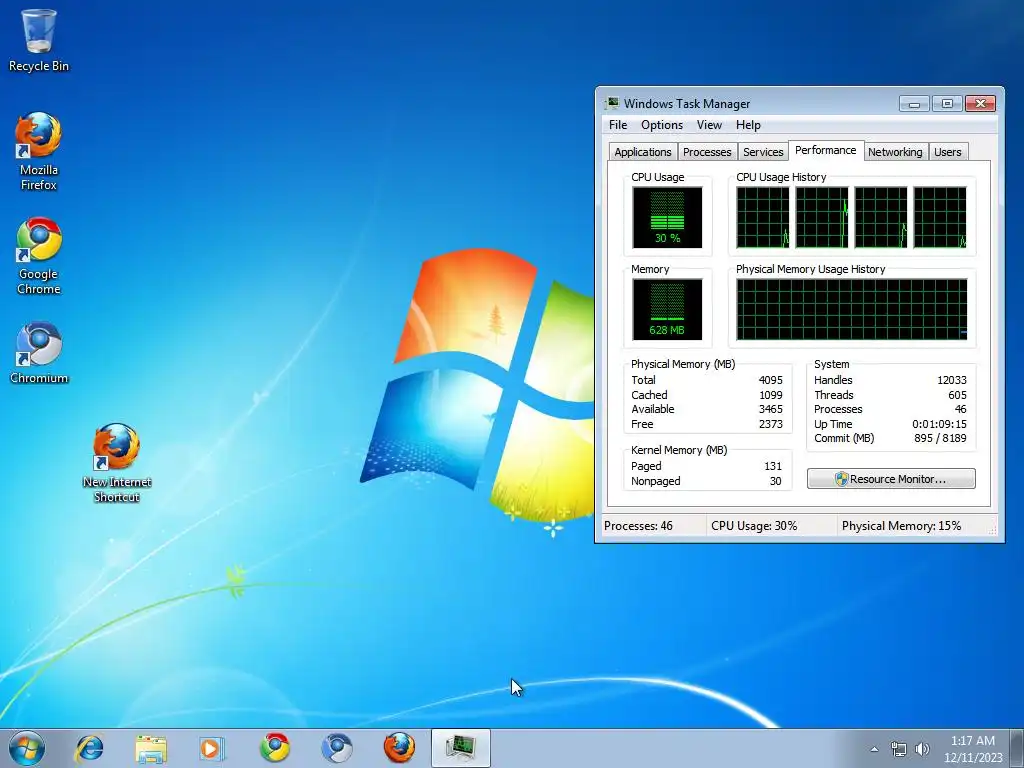Maximize the Windows Task Manager window
The height and width of the screenshot is (768, 1024).
click(947, 103)
